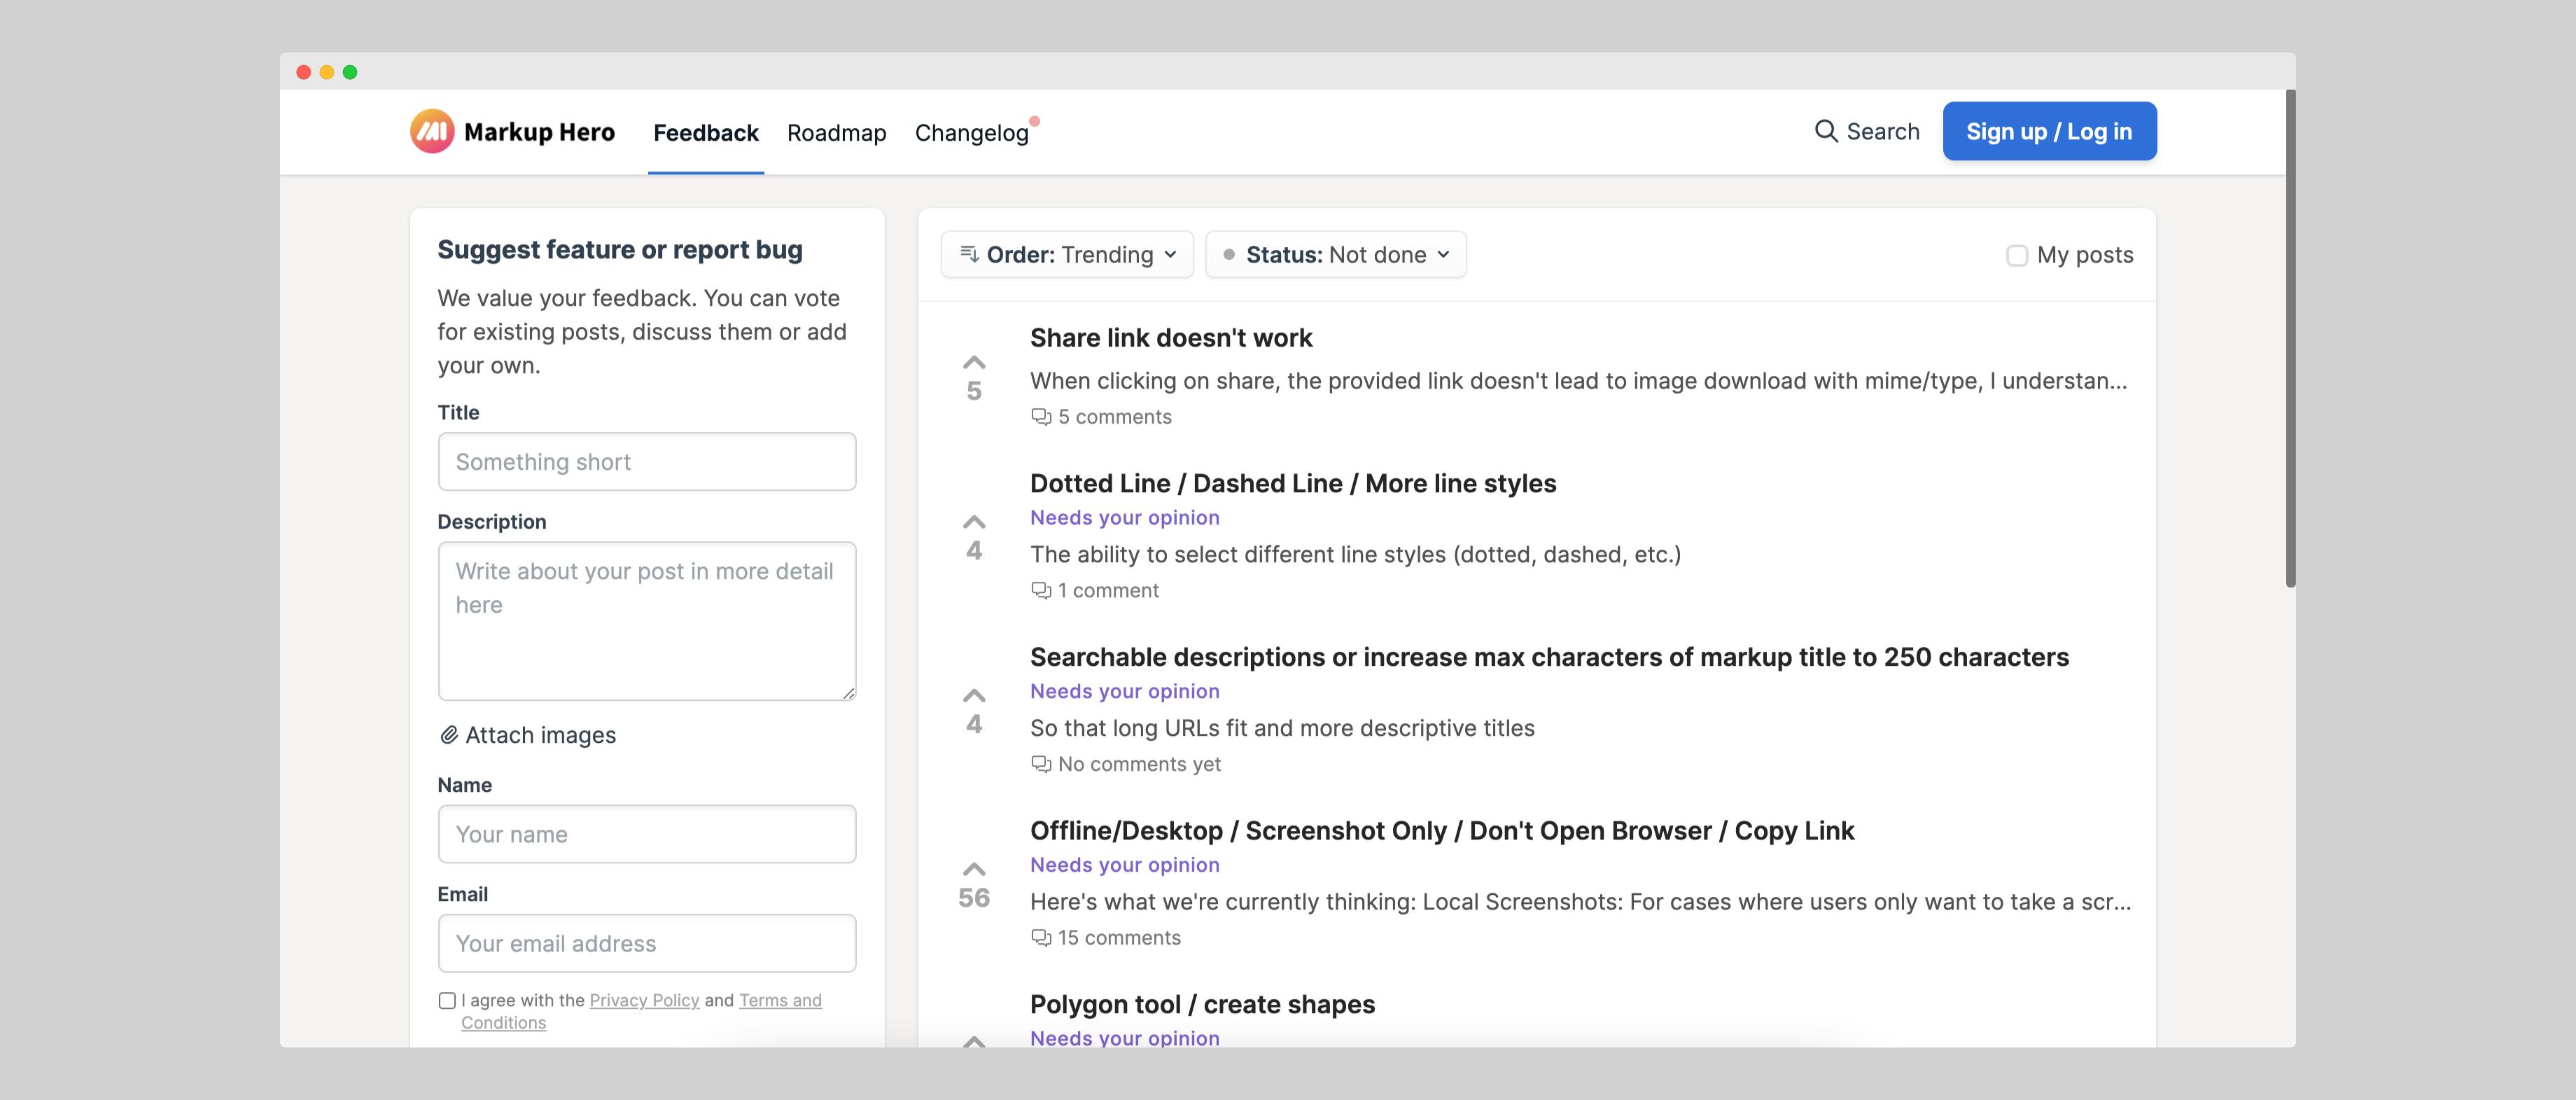Open the Searchable descriptions post title

[1549, 657]
